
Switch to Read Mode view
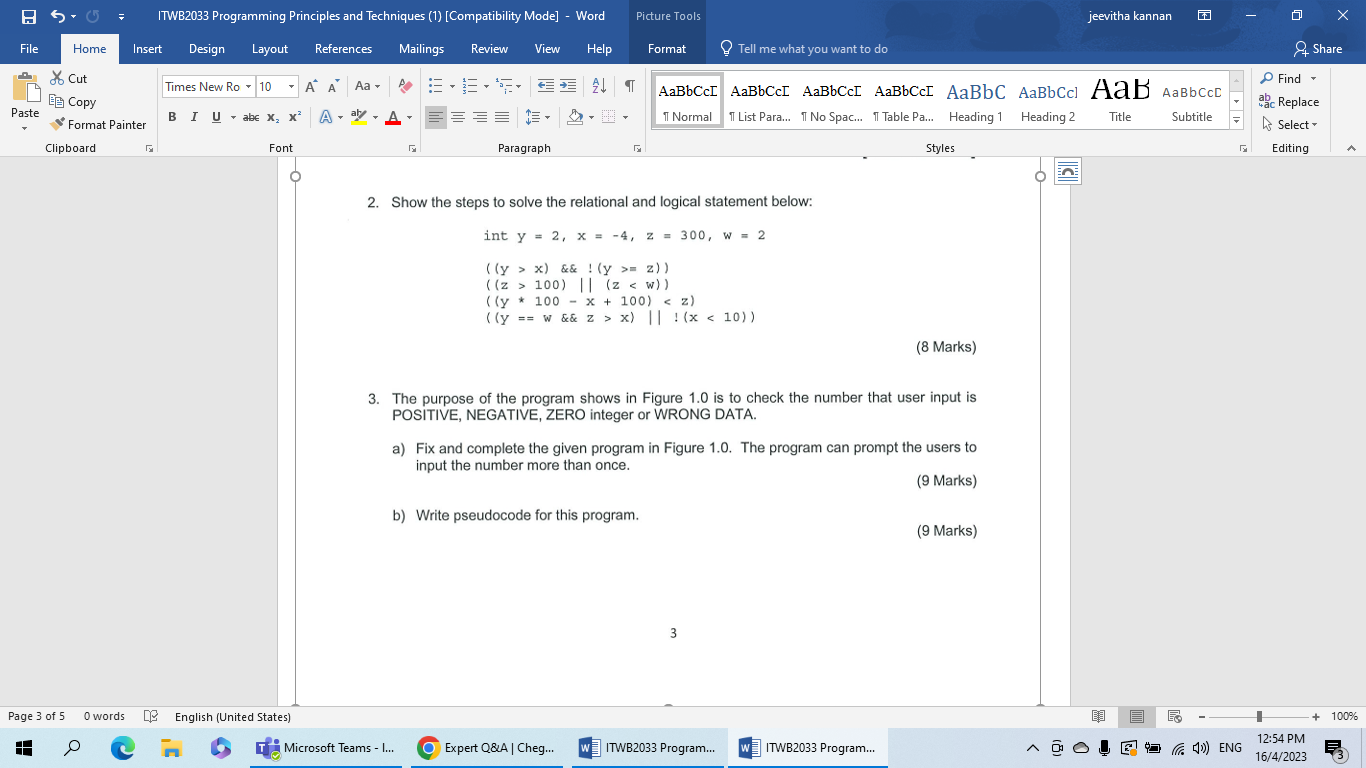(x=1098, y=716)
